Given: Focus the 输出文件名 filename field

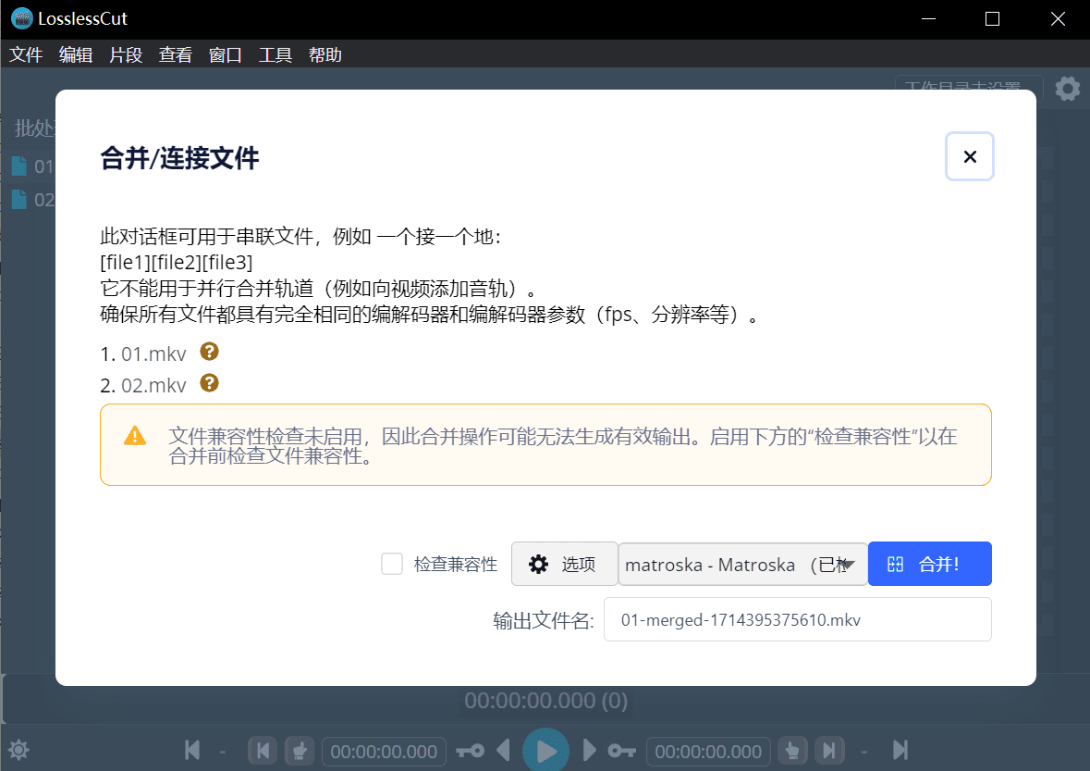Looking at the screenshot, I should click(797, 619).
